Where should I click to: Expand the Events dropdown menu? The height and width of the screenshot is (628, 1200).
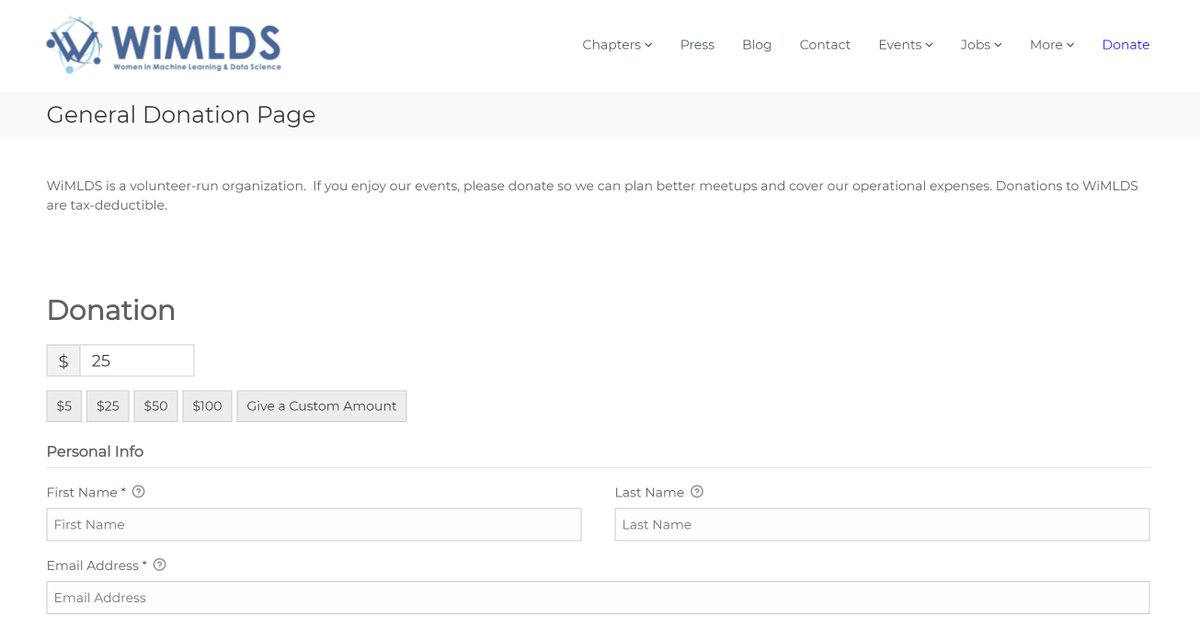tap(905, 45)
